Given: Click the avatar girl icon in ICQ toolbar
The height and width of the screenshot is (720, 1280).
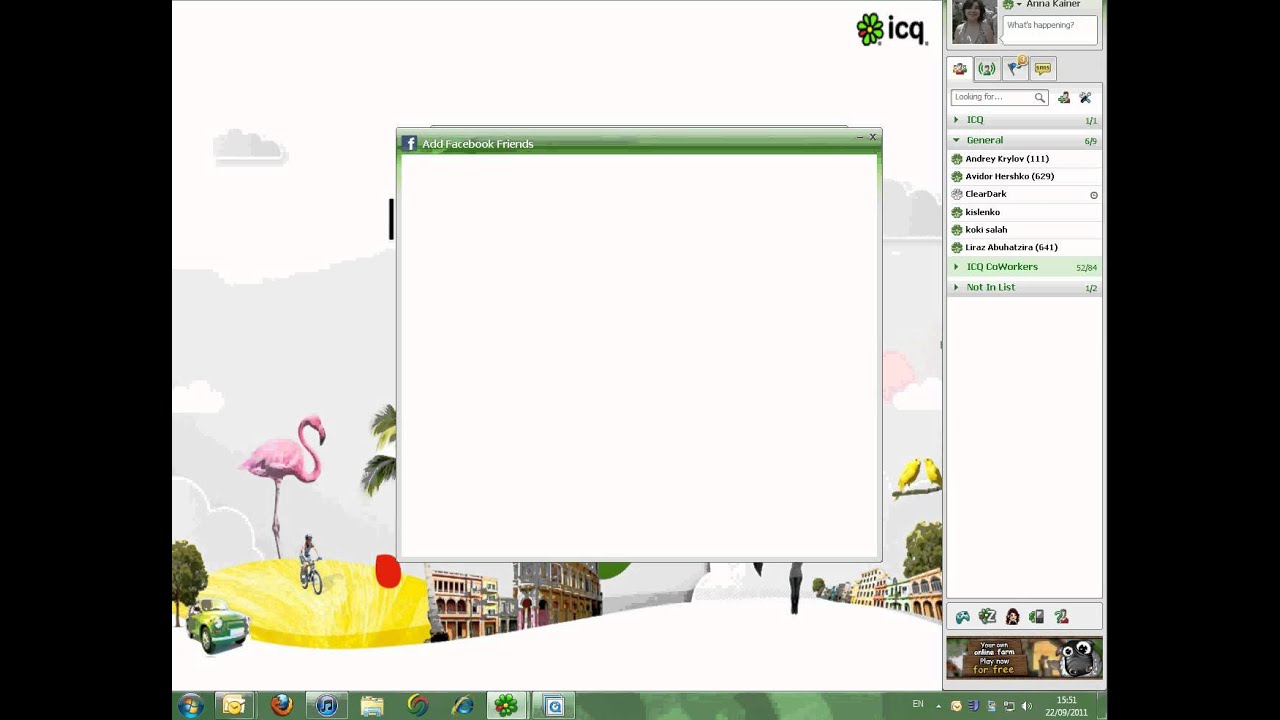Looking at the screenshot, I should (1012, 617).
